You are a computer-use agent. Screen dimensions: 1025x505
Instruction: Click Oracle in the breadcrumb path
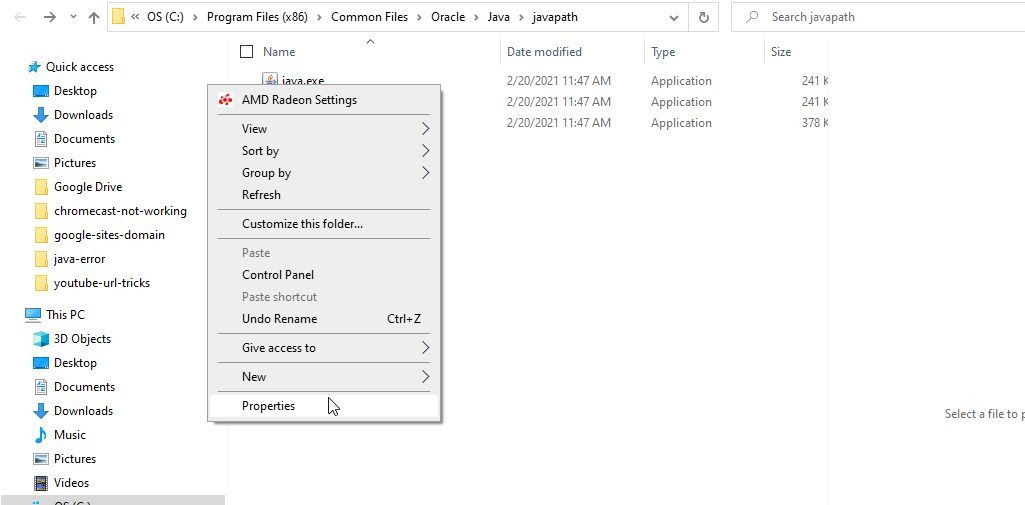pyautogui.click(x=448, y=17)
